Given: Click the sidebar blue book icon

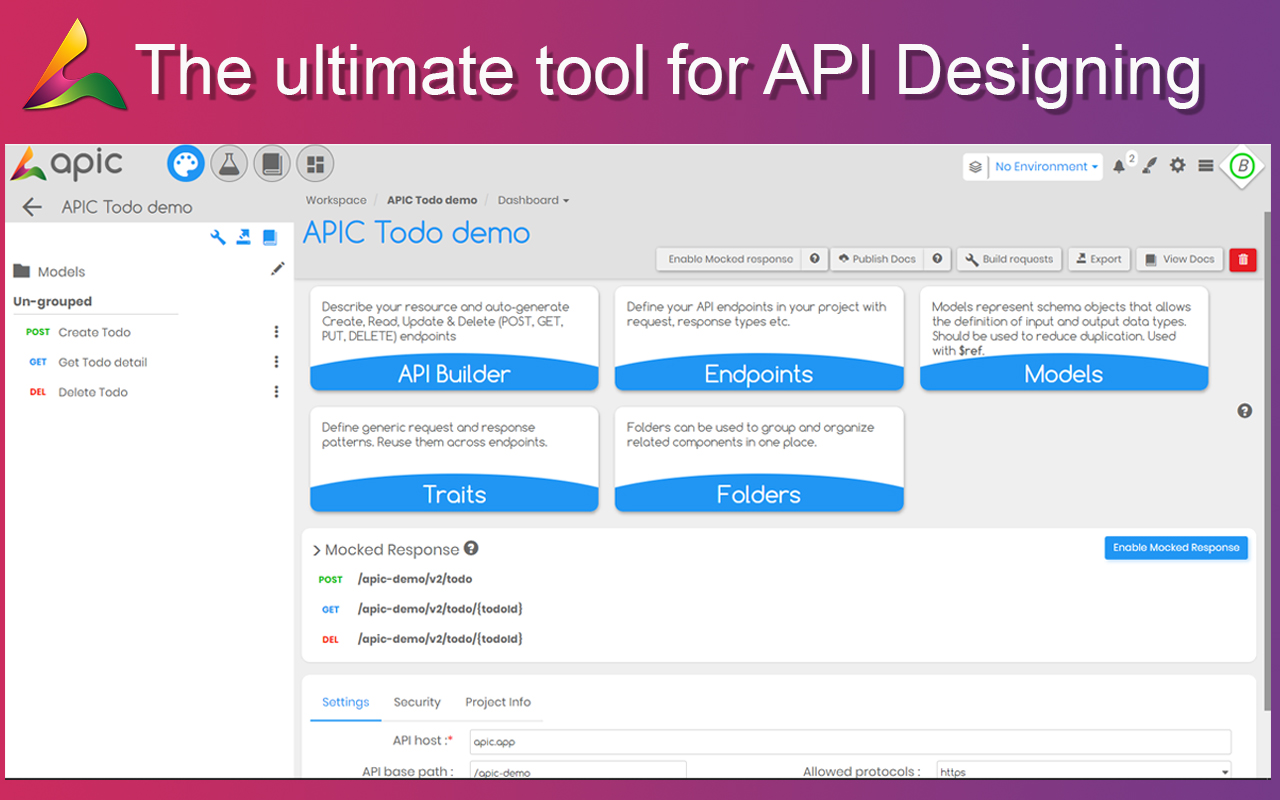Looking at the screenshot, I should click(x=270, y=237).
